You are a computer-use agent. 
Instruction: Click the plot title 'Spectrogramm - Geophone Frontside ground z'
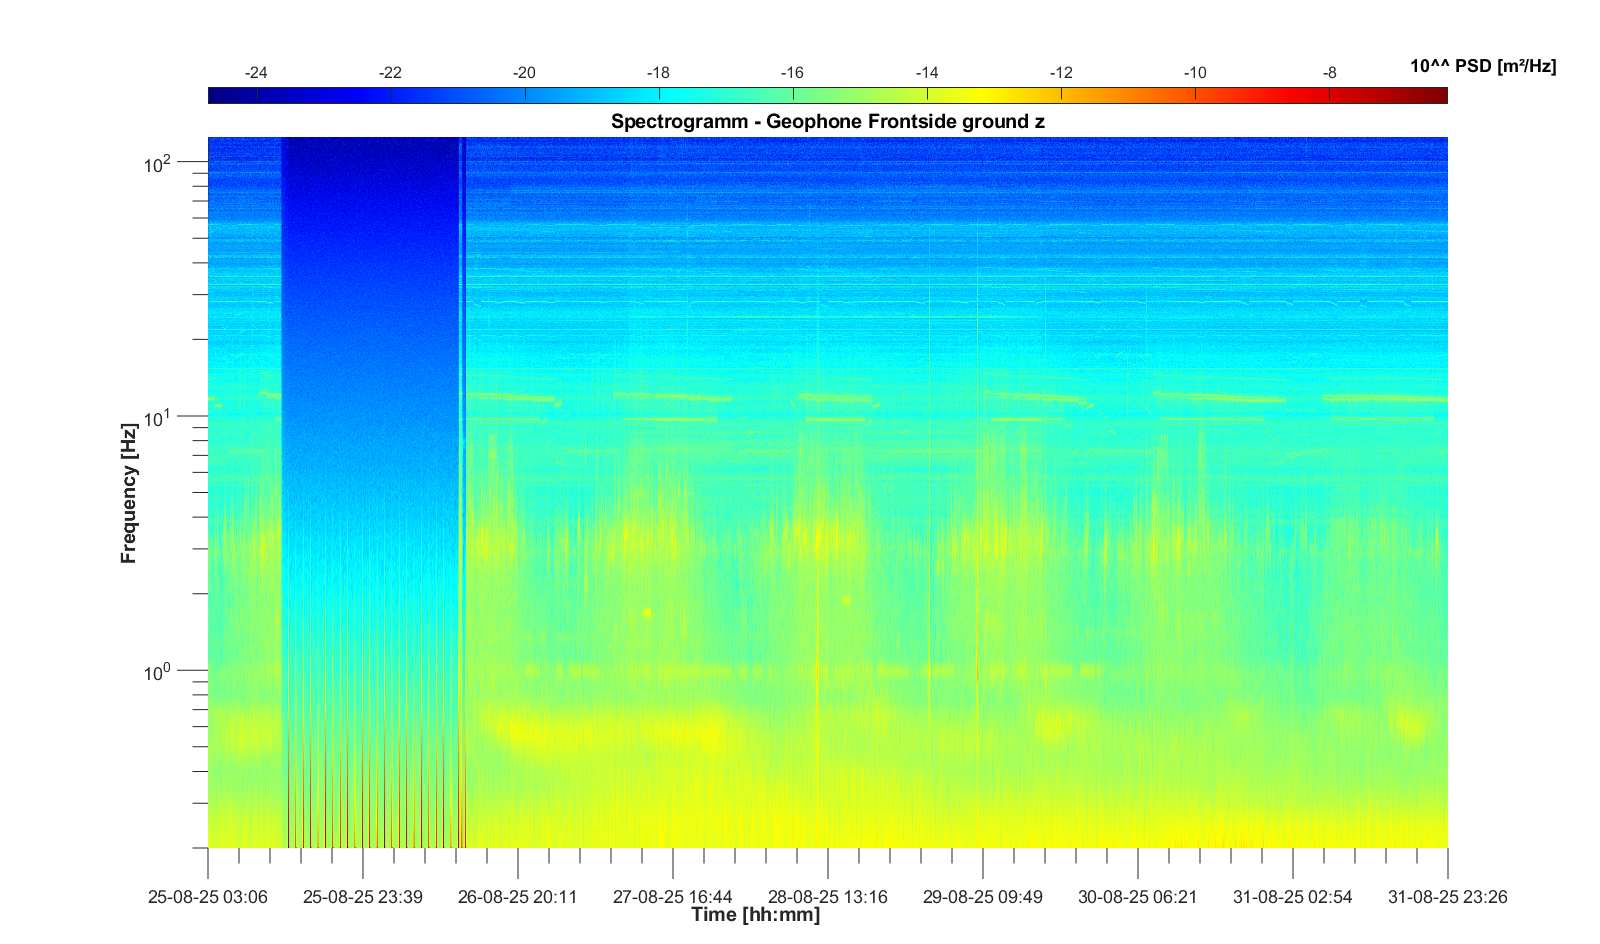pyautogui.click(x=828, y=122)
